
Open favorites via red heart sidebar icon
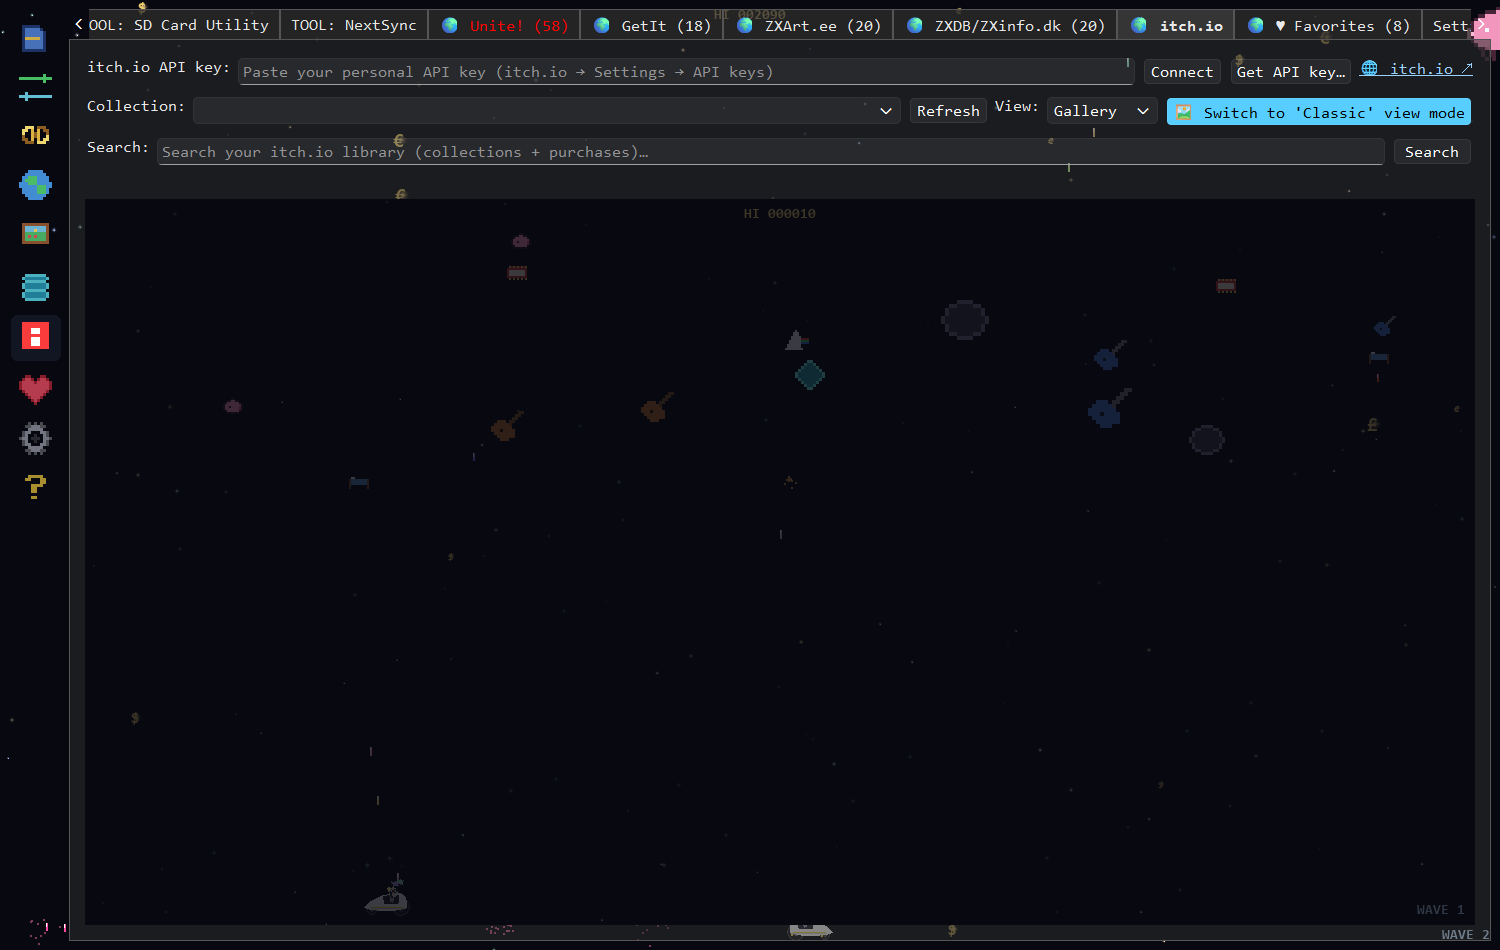35,388
